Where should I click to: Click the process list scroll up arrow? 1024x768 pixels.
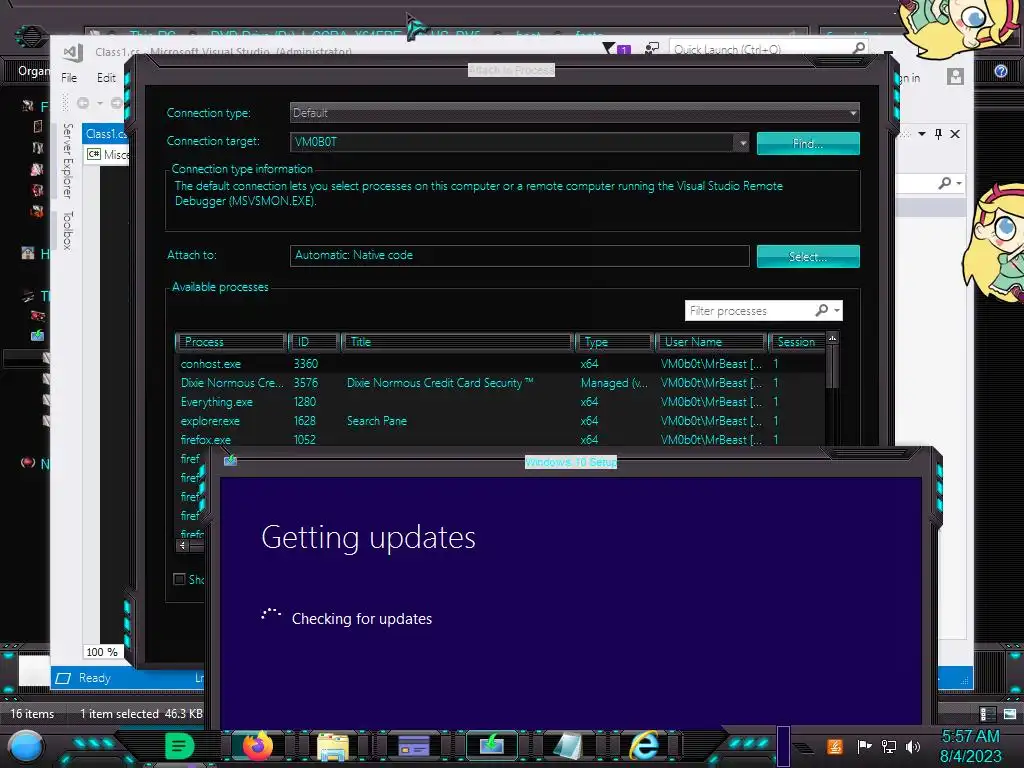tap(832, 338)
